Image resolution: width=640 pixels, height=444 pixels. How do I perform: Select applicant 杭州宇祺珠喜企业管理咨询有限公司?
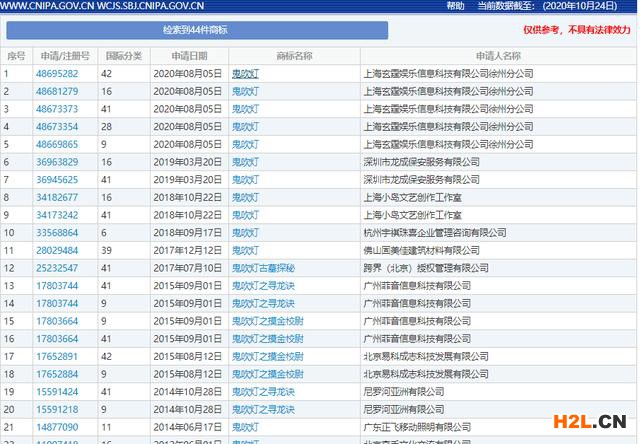tap(435, 233)
